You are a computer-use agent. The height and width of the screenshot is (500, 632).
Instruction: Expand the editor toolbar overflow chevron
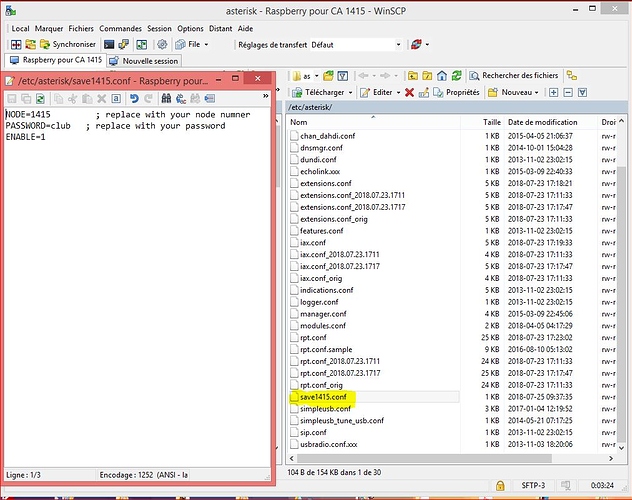click(x=265, y=96)
